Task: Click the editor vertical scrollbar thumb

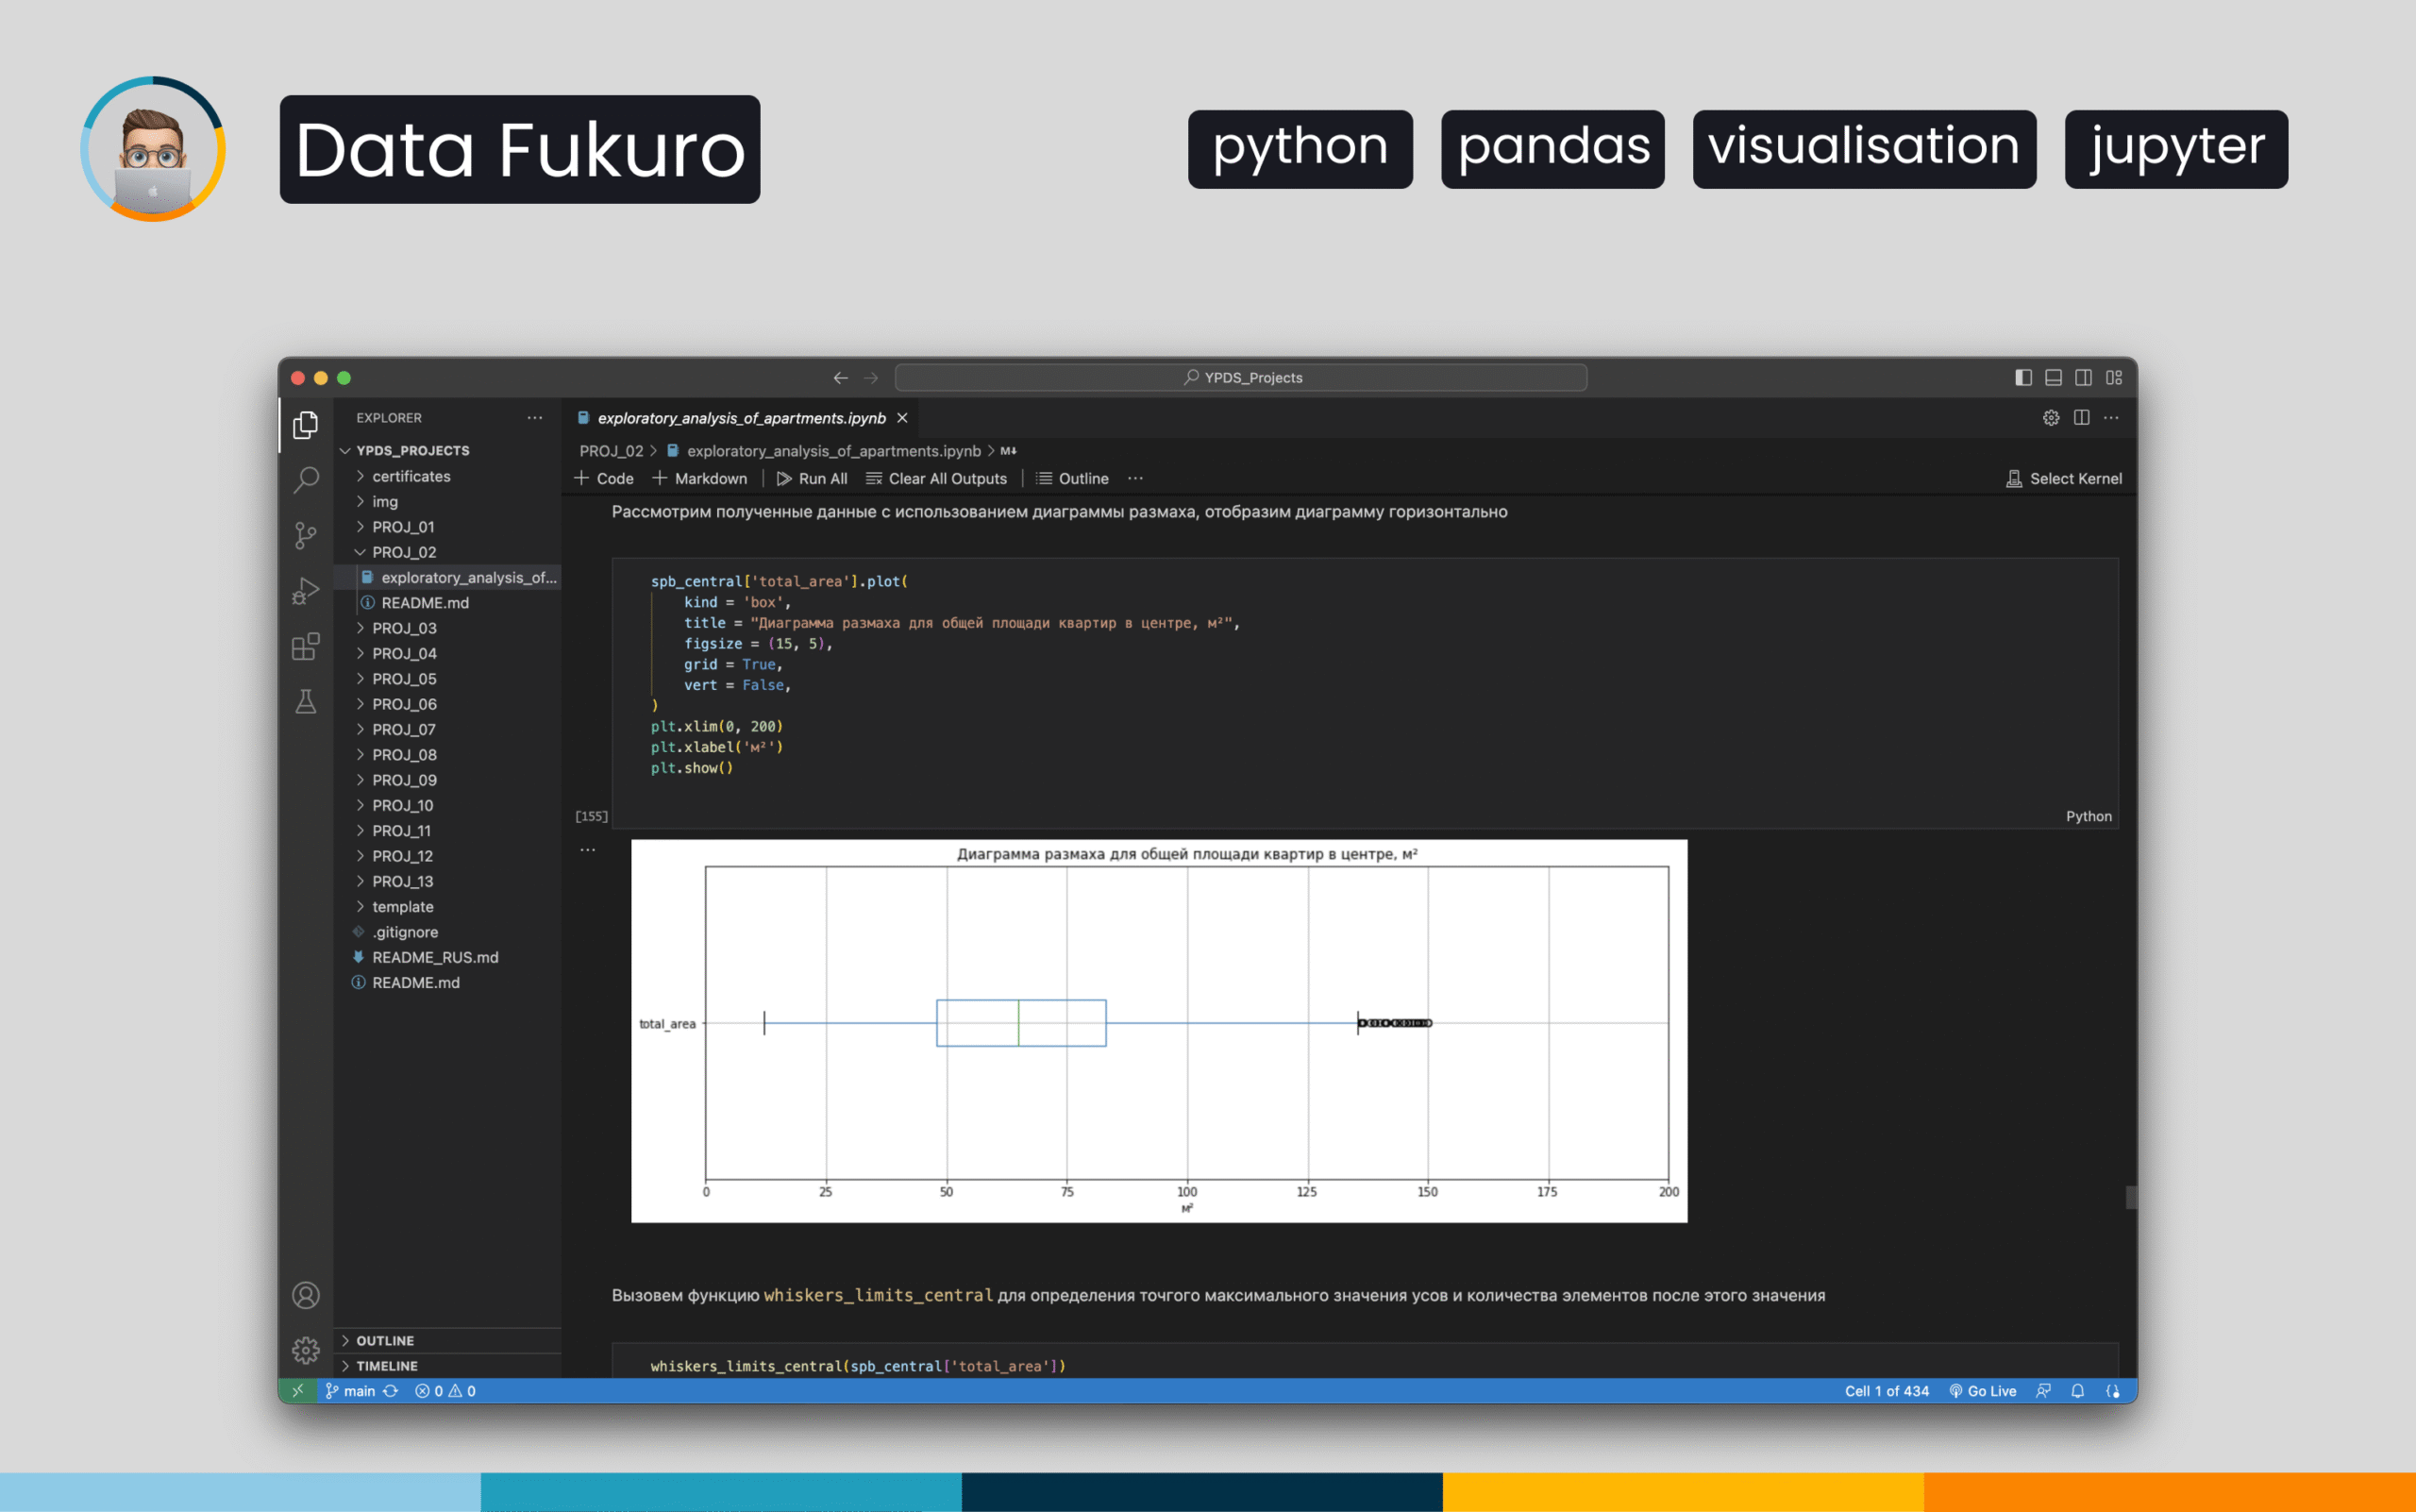Action: point(2130,1197)
